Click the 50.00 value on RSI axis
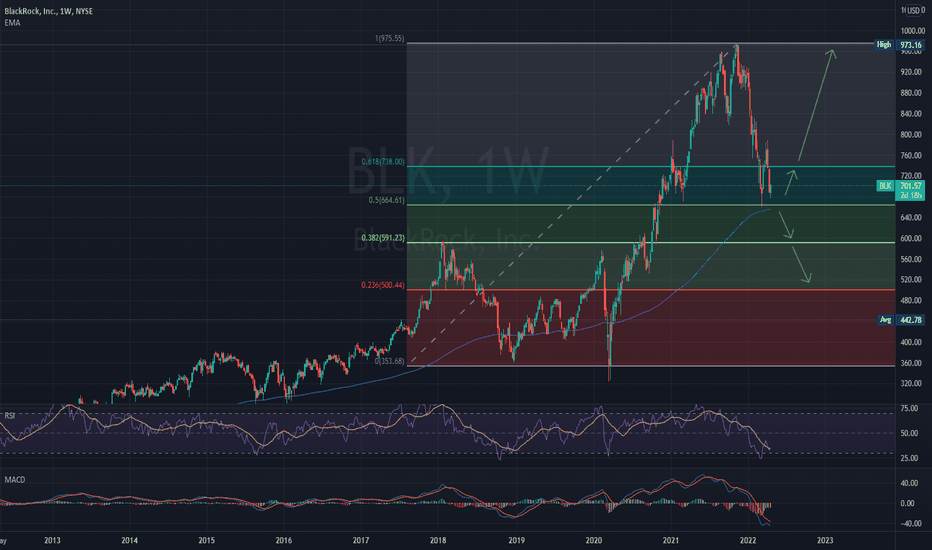This screenshot has width=932, height=550. 909,433
